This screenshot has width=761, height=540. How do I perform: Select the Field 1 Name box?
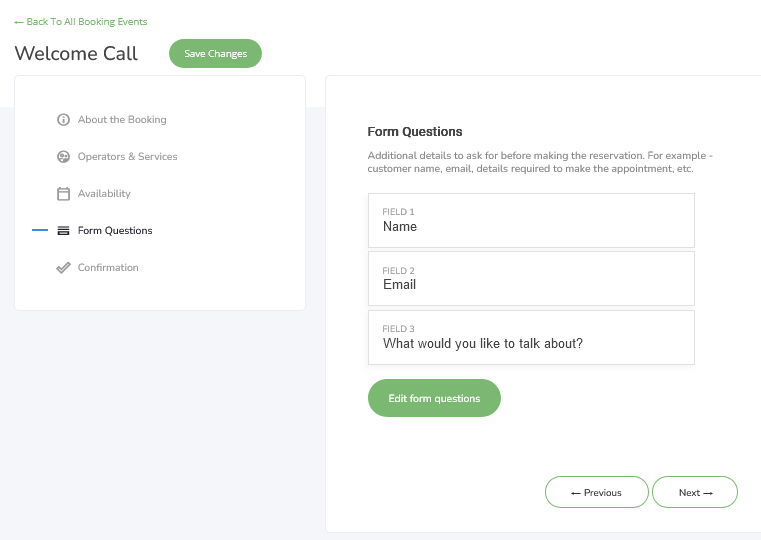click(531, 221)
